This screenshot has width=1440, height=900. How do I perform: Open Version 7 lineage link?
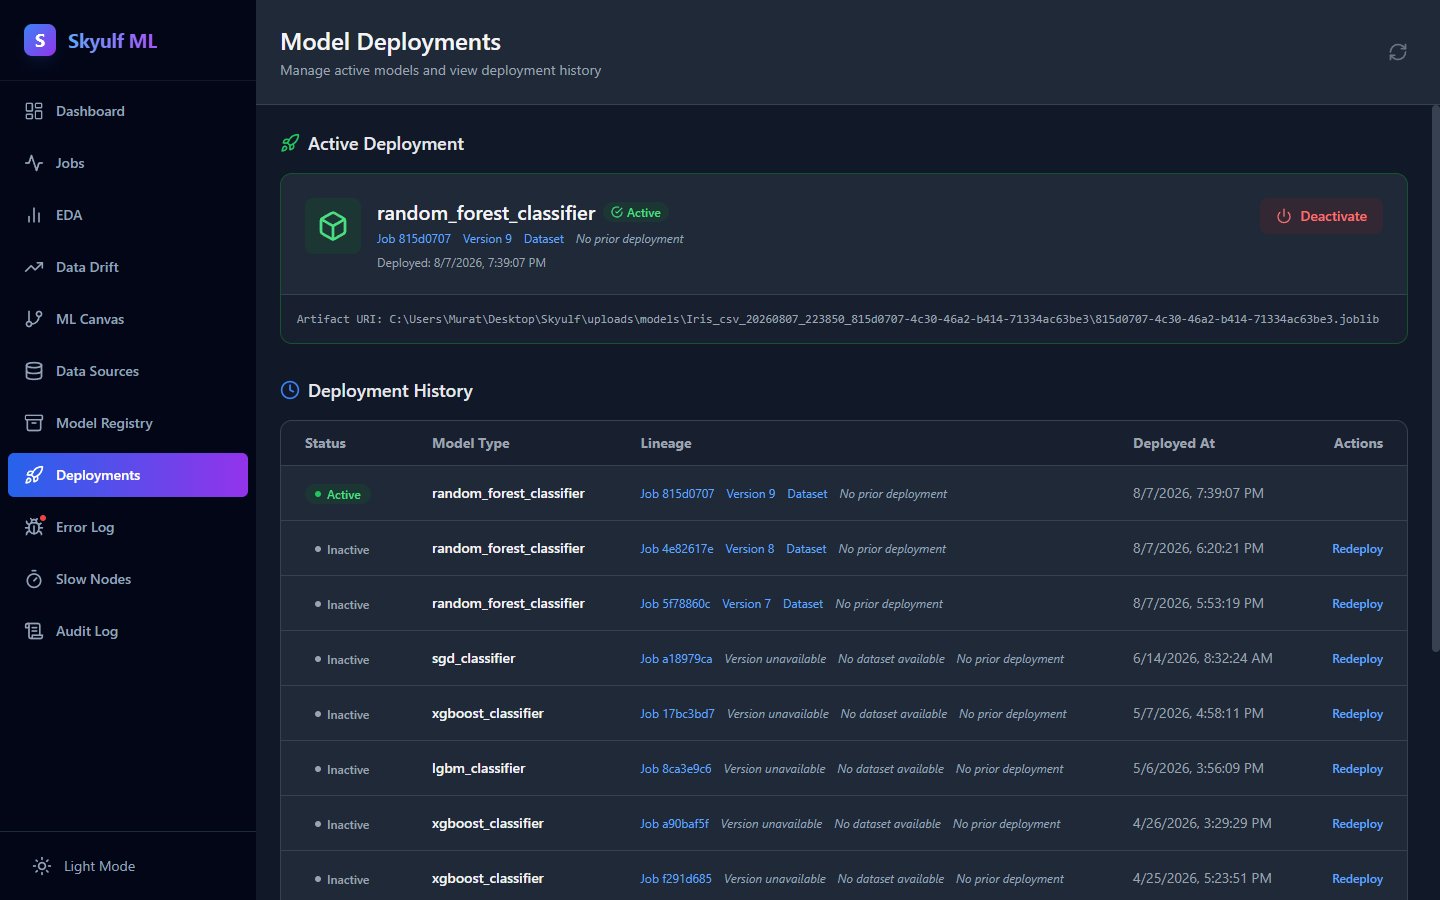(746, 604)
